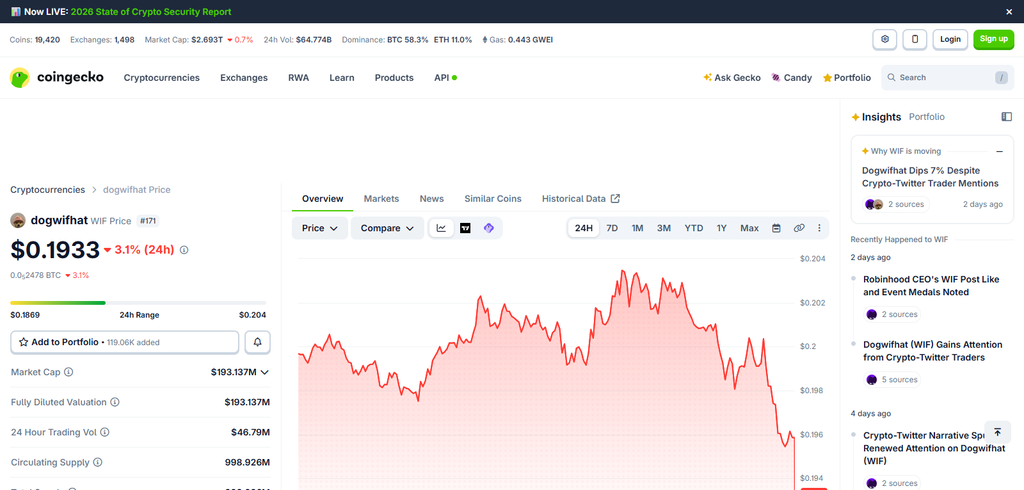The width and height of the screenshot is (1024, 490).
Task: Collapse the Why WIF is moving card
Action: tap(999, 152)
